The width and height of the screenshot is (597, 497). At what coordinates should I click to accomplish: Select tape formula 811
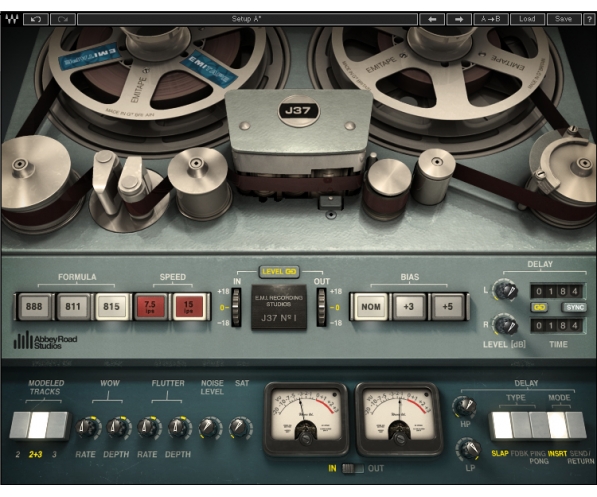tap(73, 306)
